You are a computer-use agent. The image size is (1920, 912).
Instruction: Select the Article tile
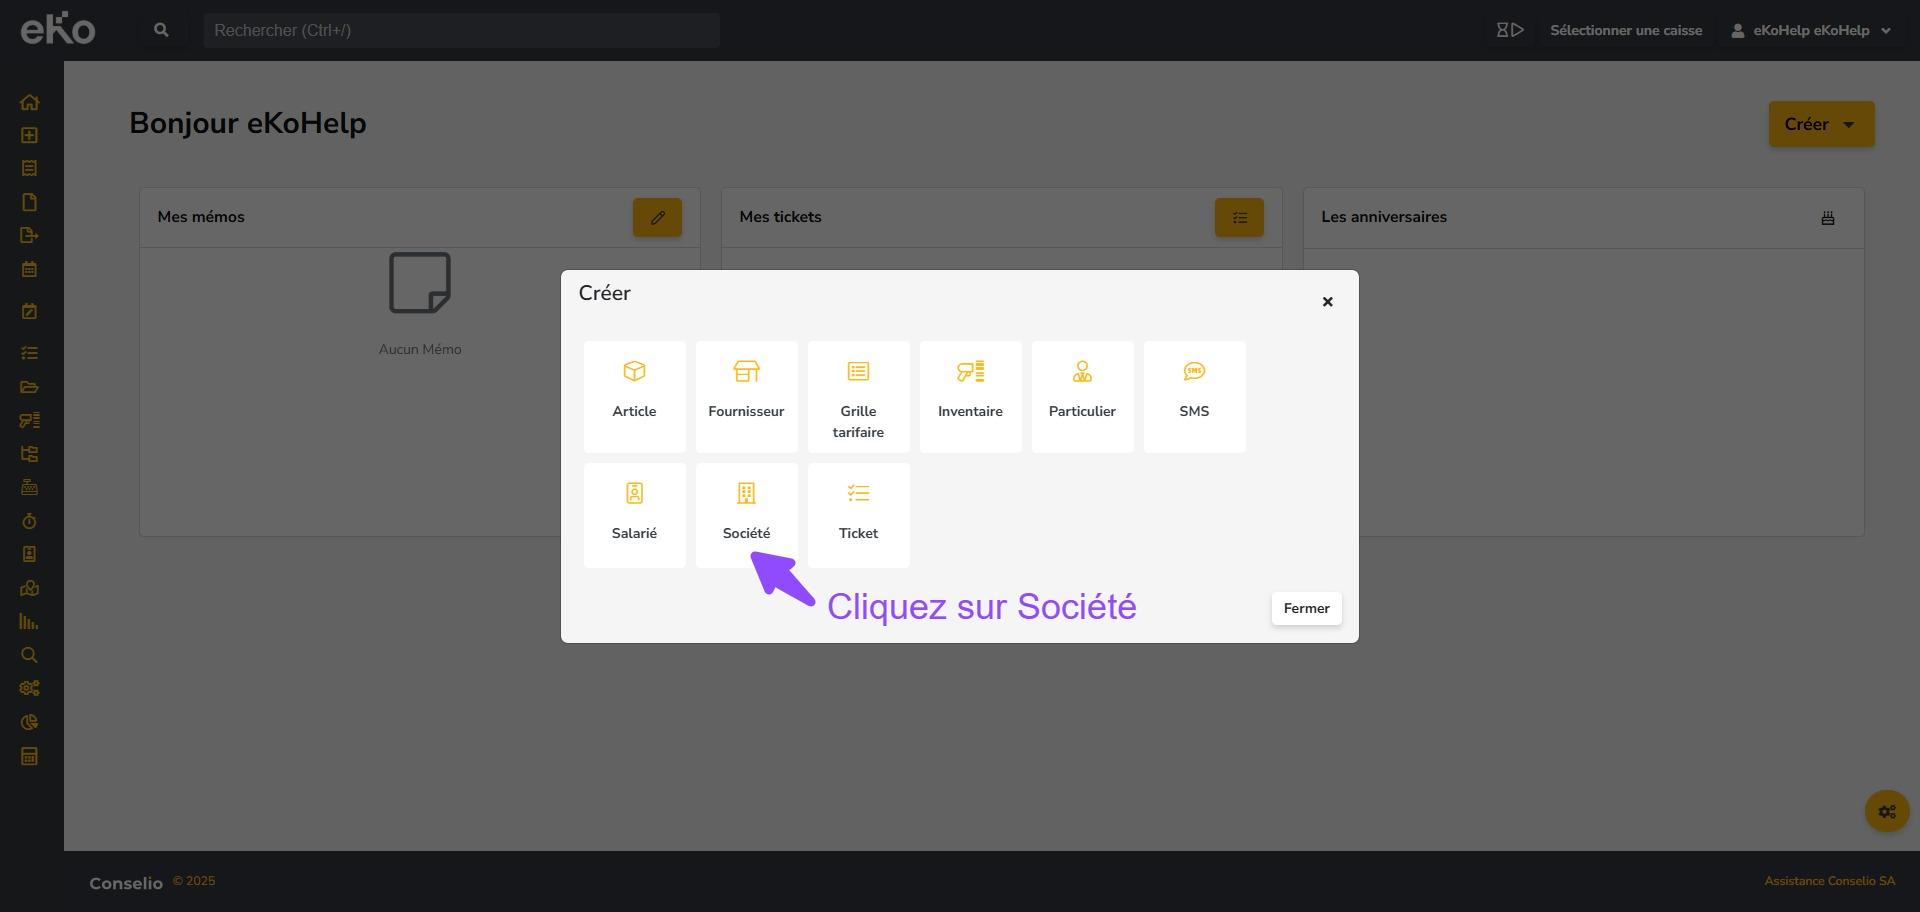pyautogui.click(x=634, y=396)
